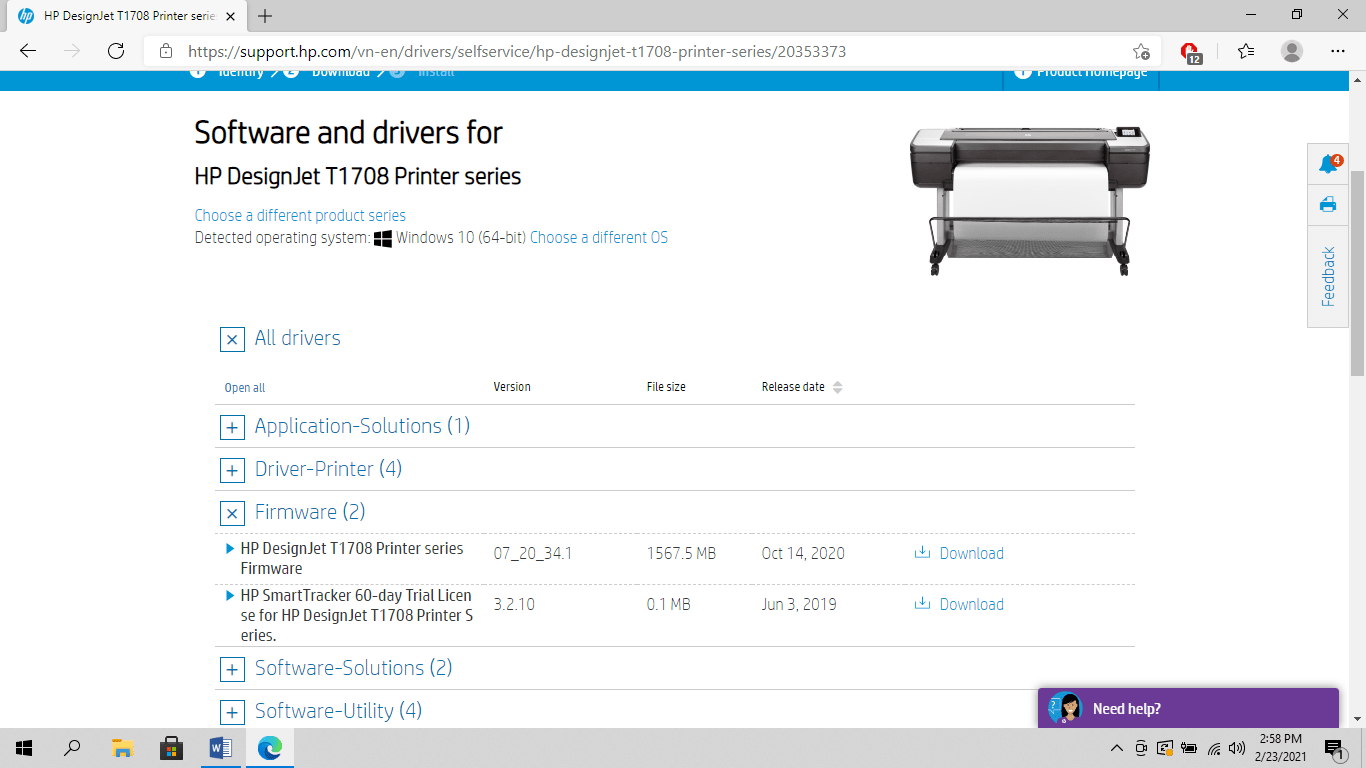Open a new browser tab with plus
The image size is (1366, 768).
pos(265,16)
